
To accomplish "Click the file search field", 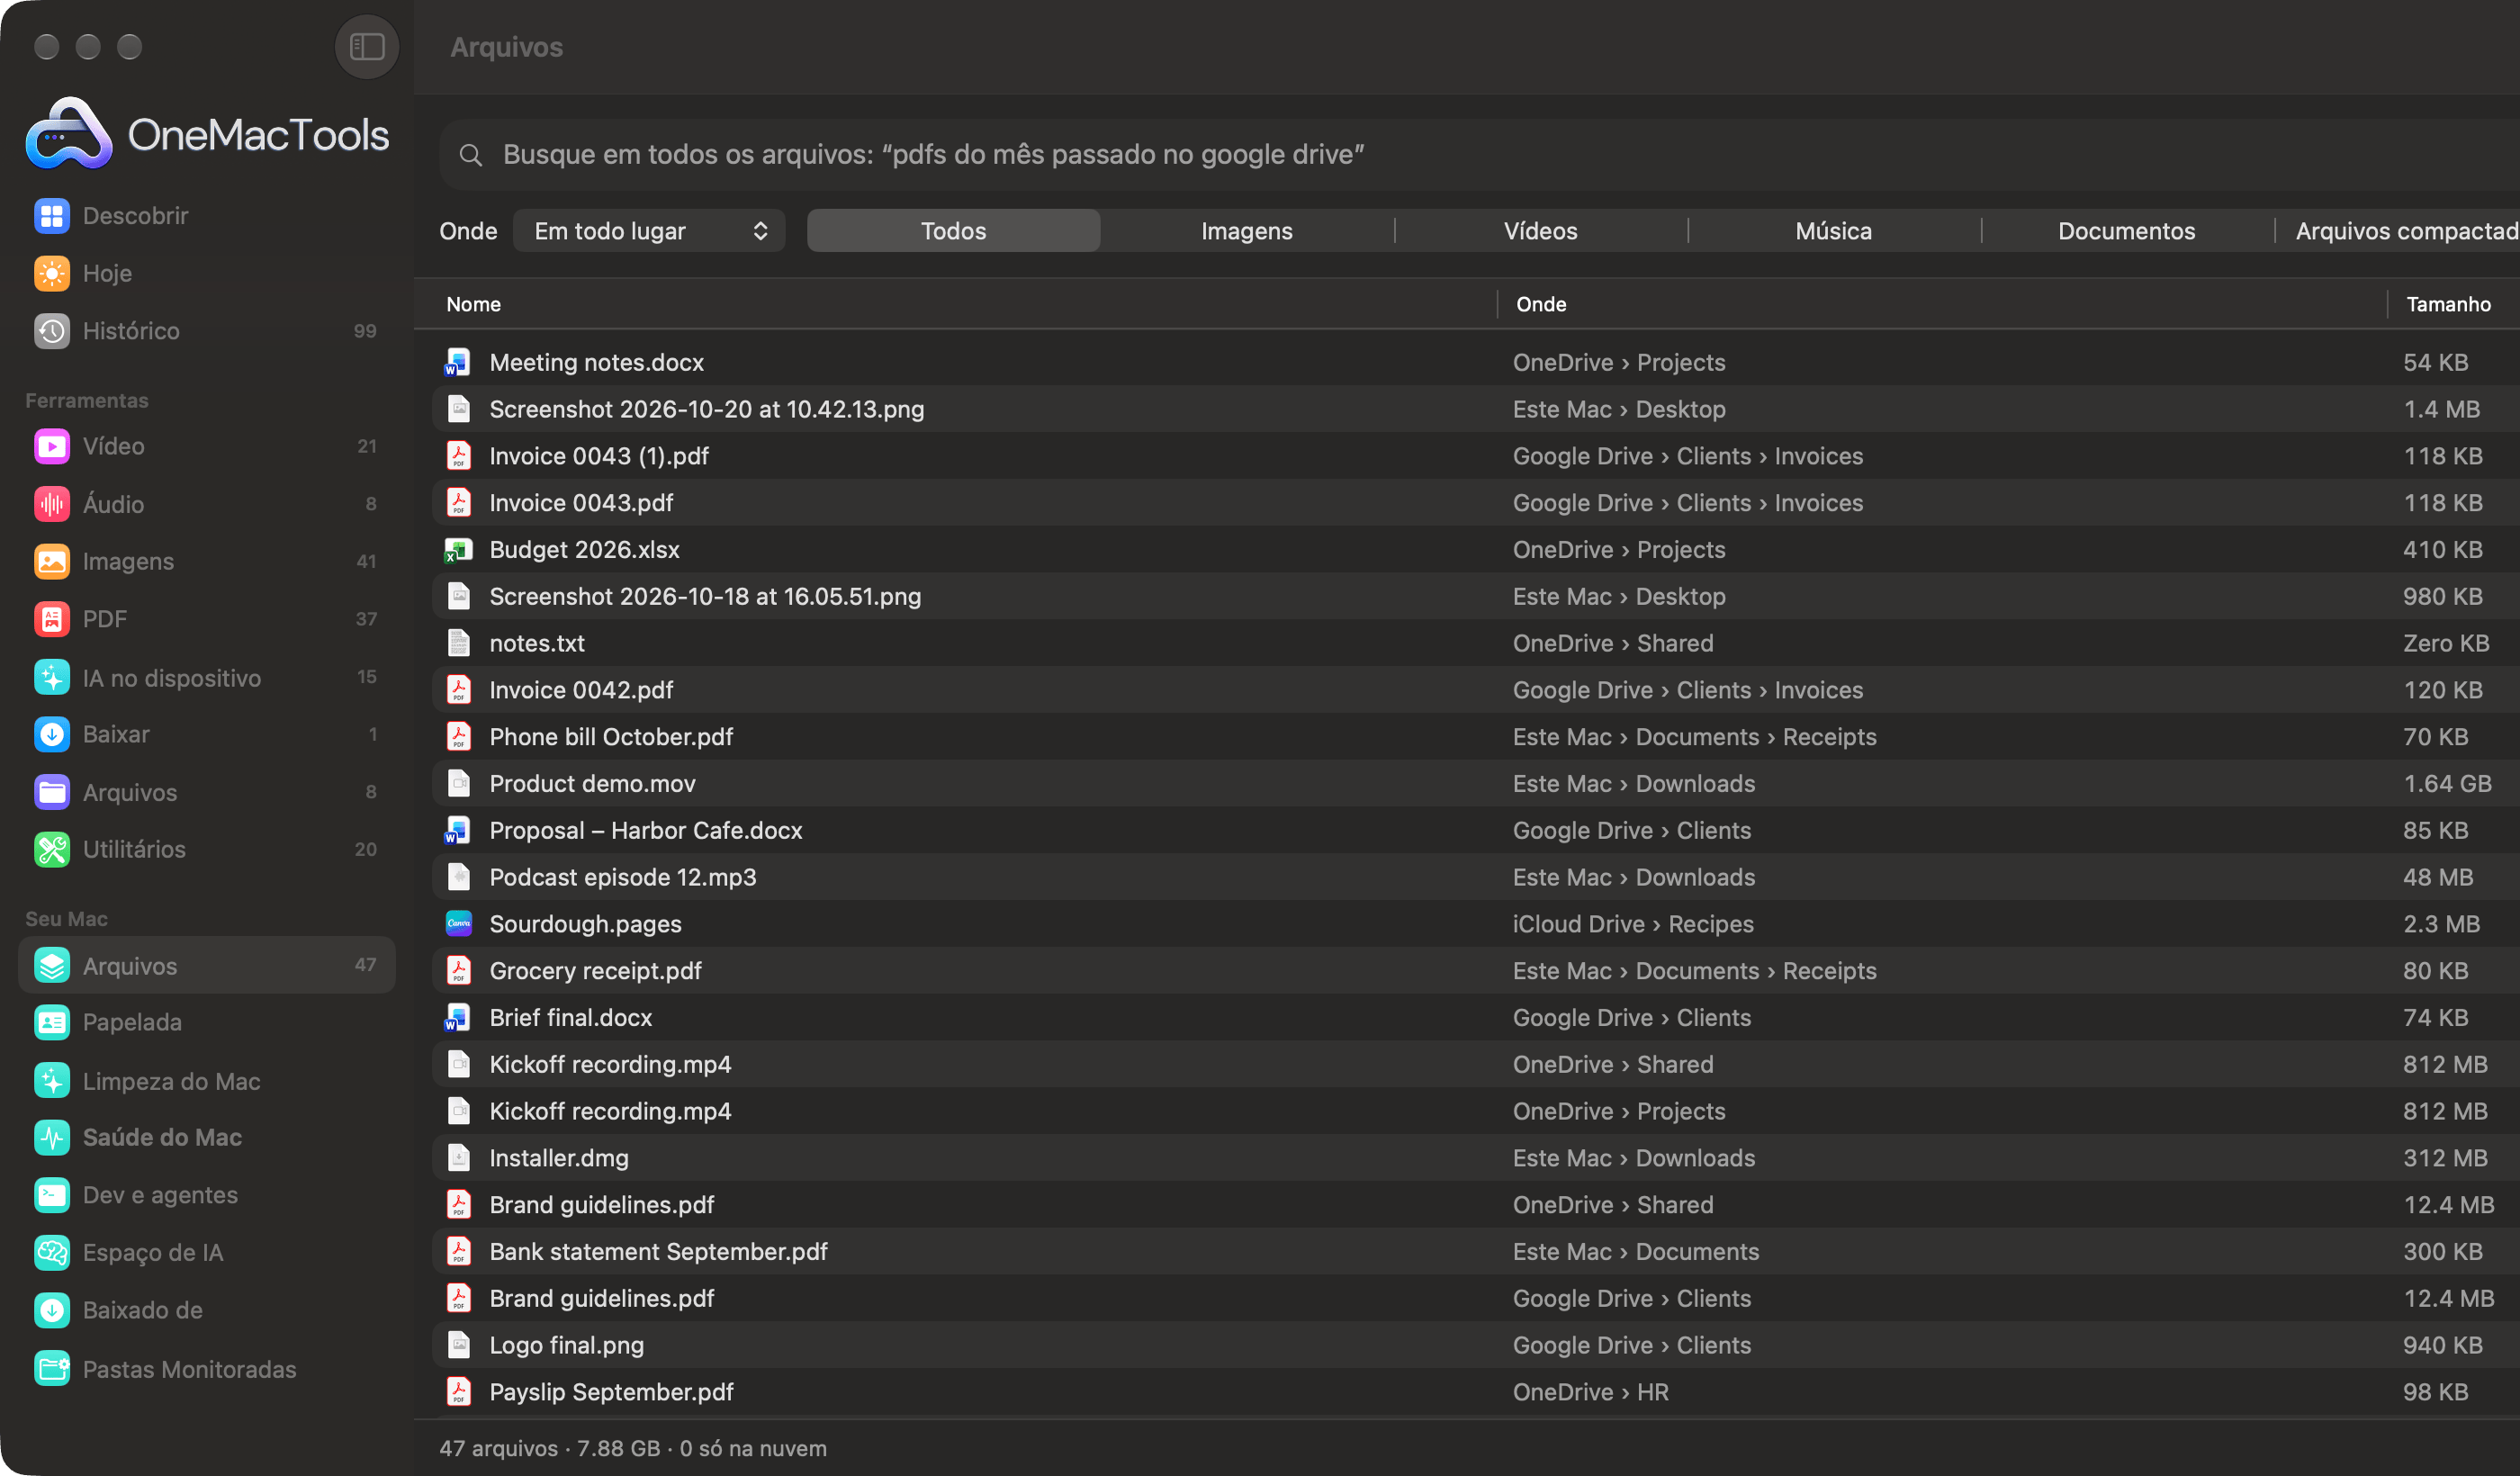I will [1480, 155].
